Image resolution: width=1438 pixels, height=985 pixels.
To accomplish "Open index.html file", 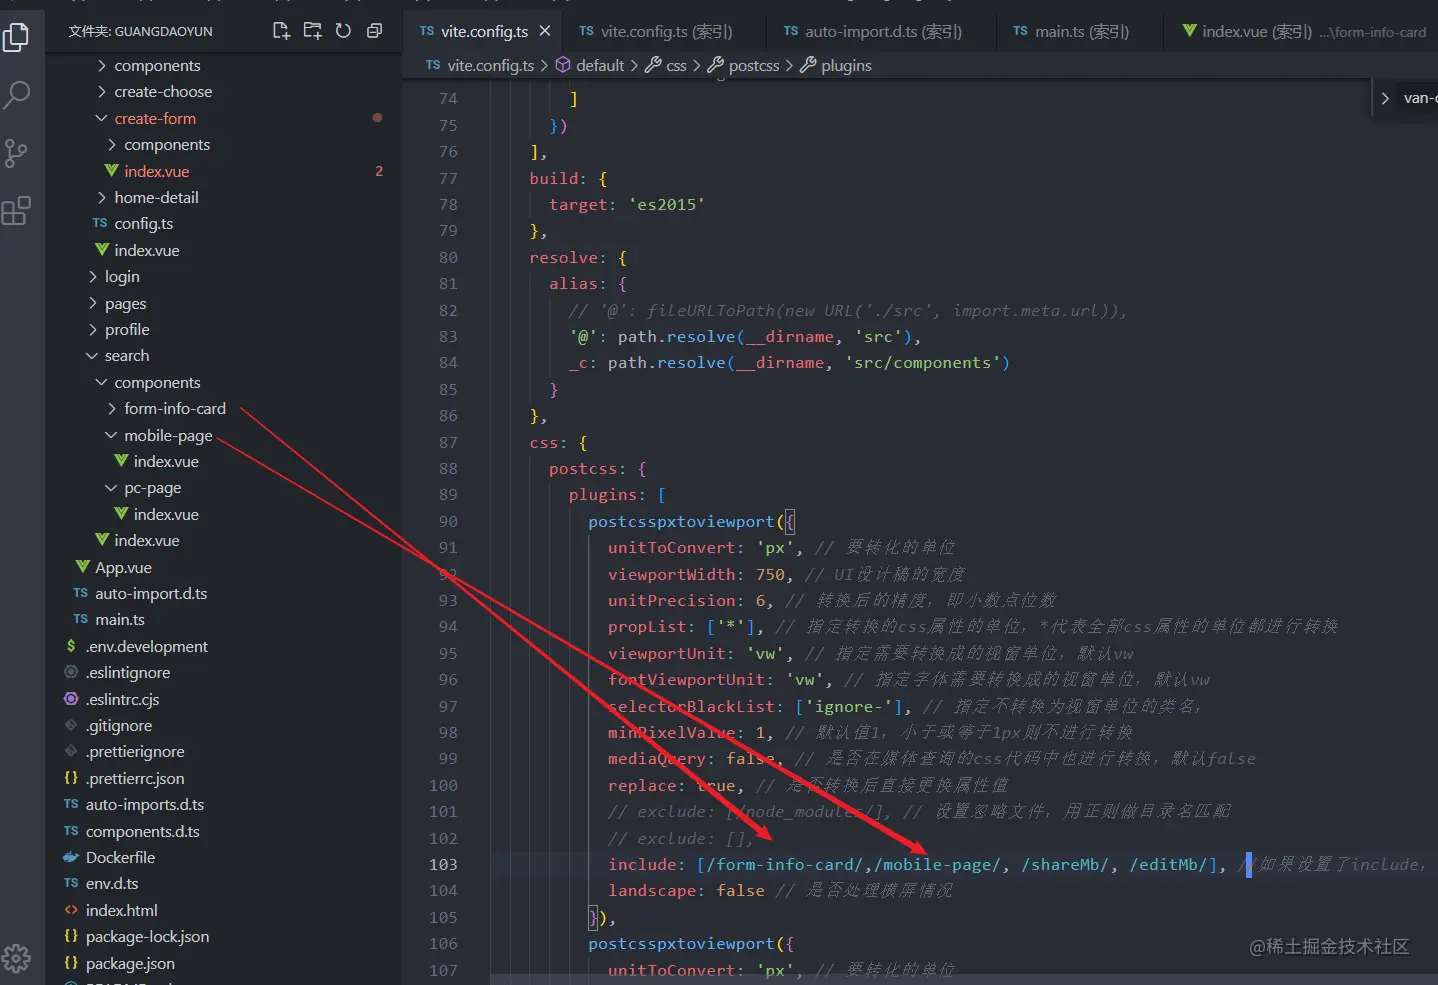I will (x=121, y=911).
